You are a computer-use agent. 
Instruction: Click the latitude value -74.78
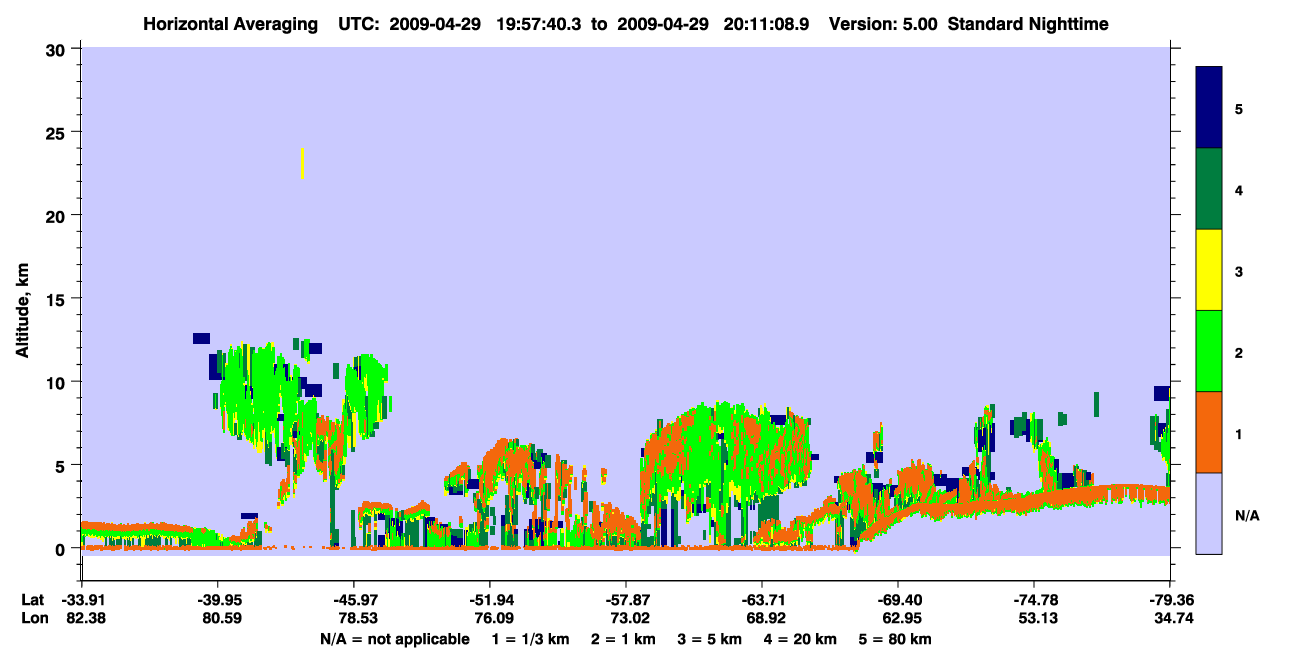[x=1034, y=600]
